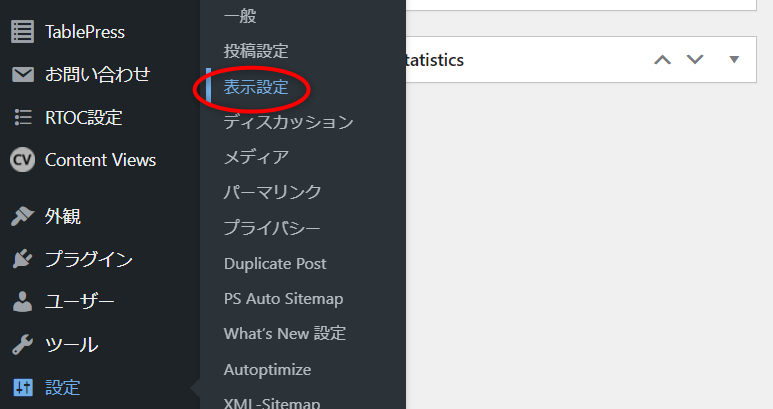Select メディア in settings submenu

coord(256,157)
